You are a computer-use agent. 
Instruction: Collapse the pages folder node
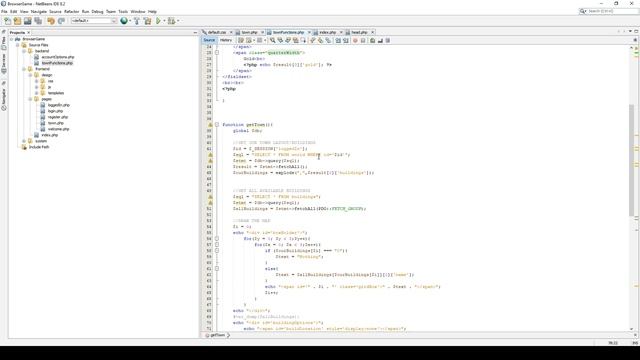[x=30, y=99]
